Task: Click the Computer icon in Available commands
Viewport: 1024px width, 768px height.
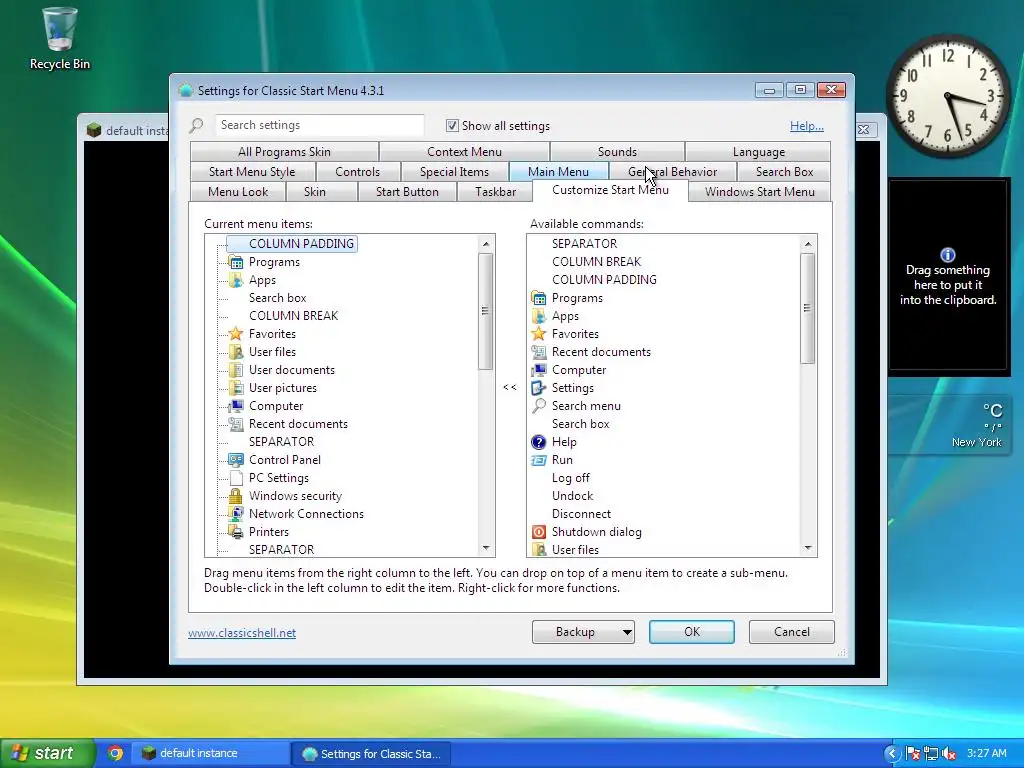Action: click(539, 370)
